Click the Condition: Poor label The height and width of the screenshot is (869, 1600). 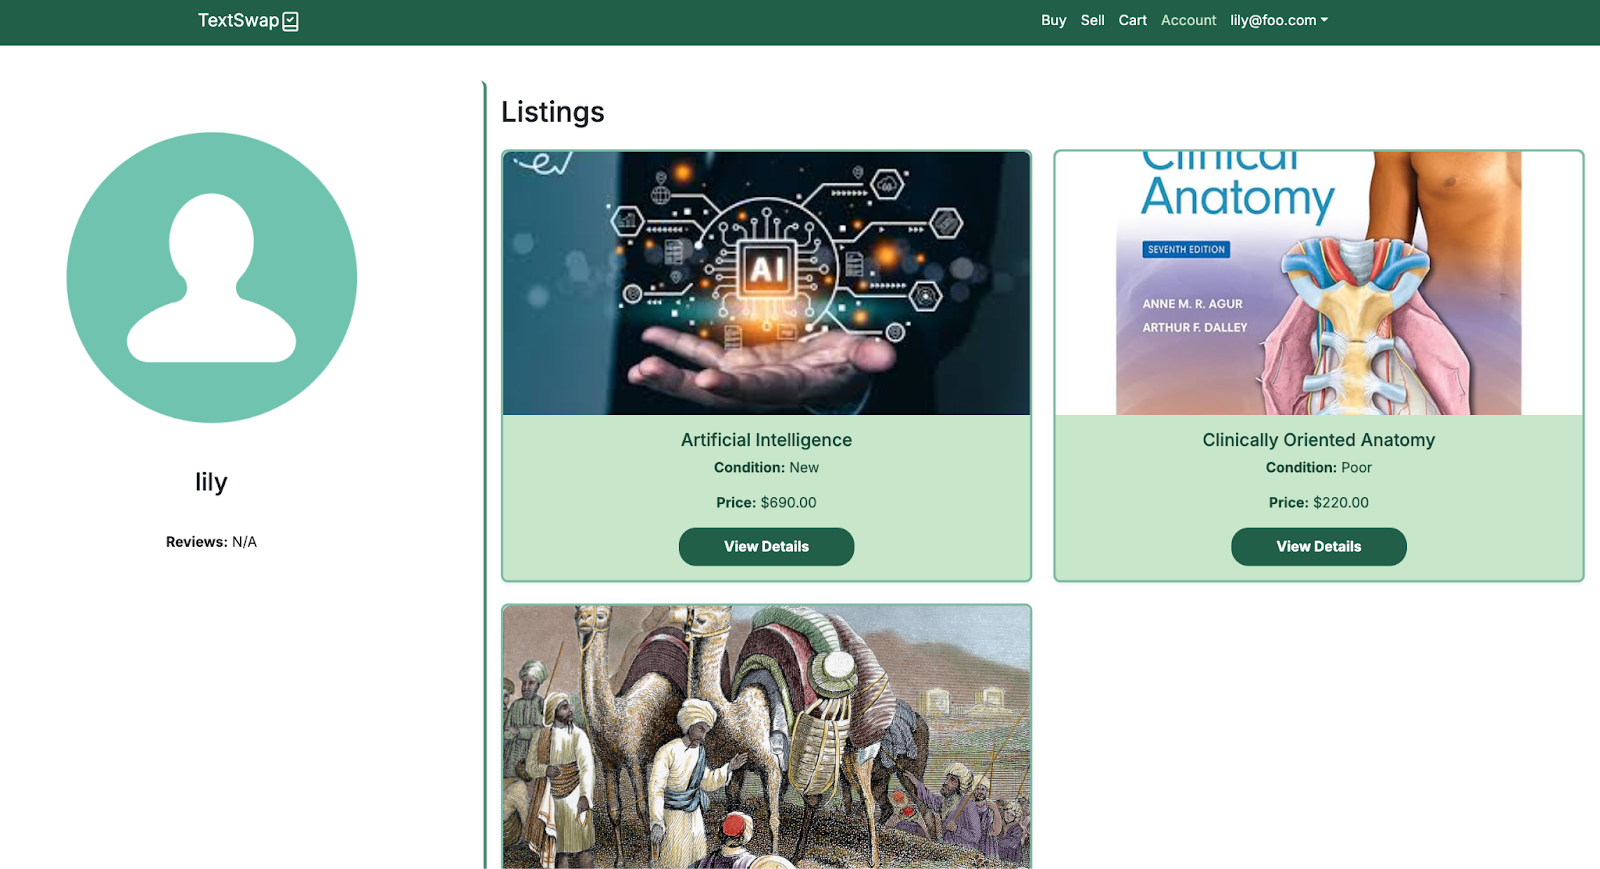point(1318,468)
